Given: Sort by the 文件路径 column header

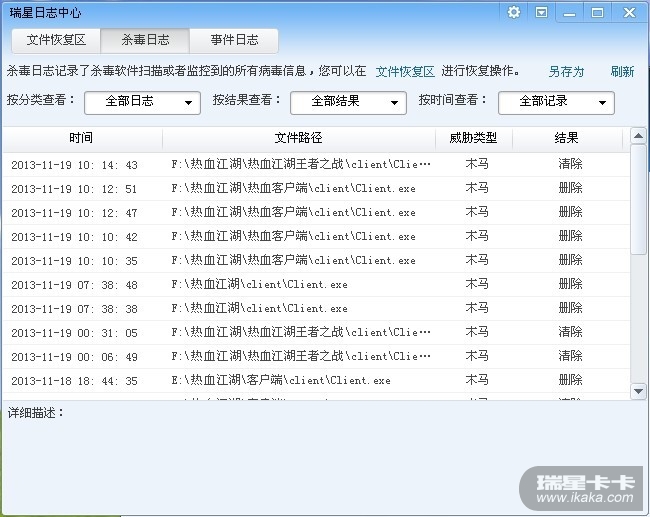Looking at the screenshot, I should pyautogui.click(x=298, y=138).
